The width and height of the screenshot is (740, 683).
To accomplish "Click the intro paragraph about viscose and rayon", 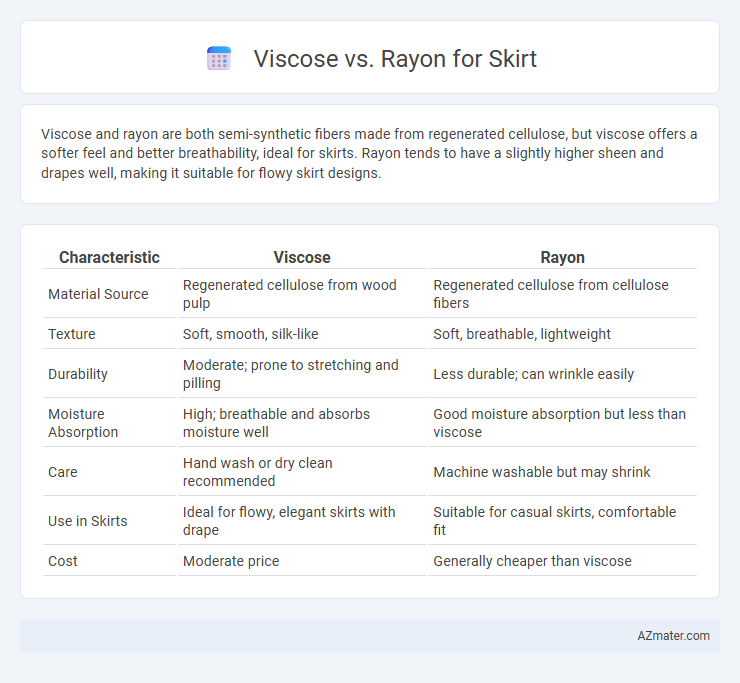I will (369, 153).
